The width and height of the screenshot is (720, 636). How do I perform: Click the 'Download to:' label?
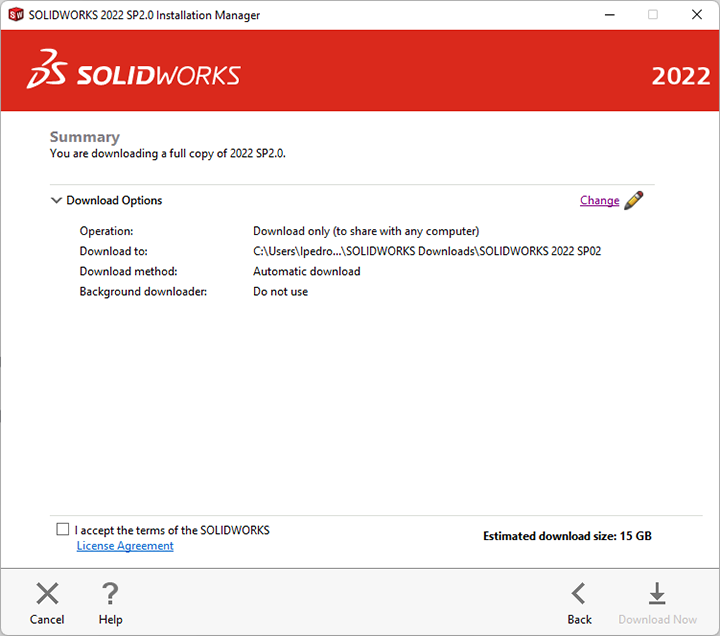point(113,251)
